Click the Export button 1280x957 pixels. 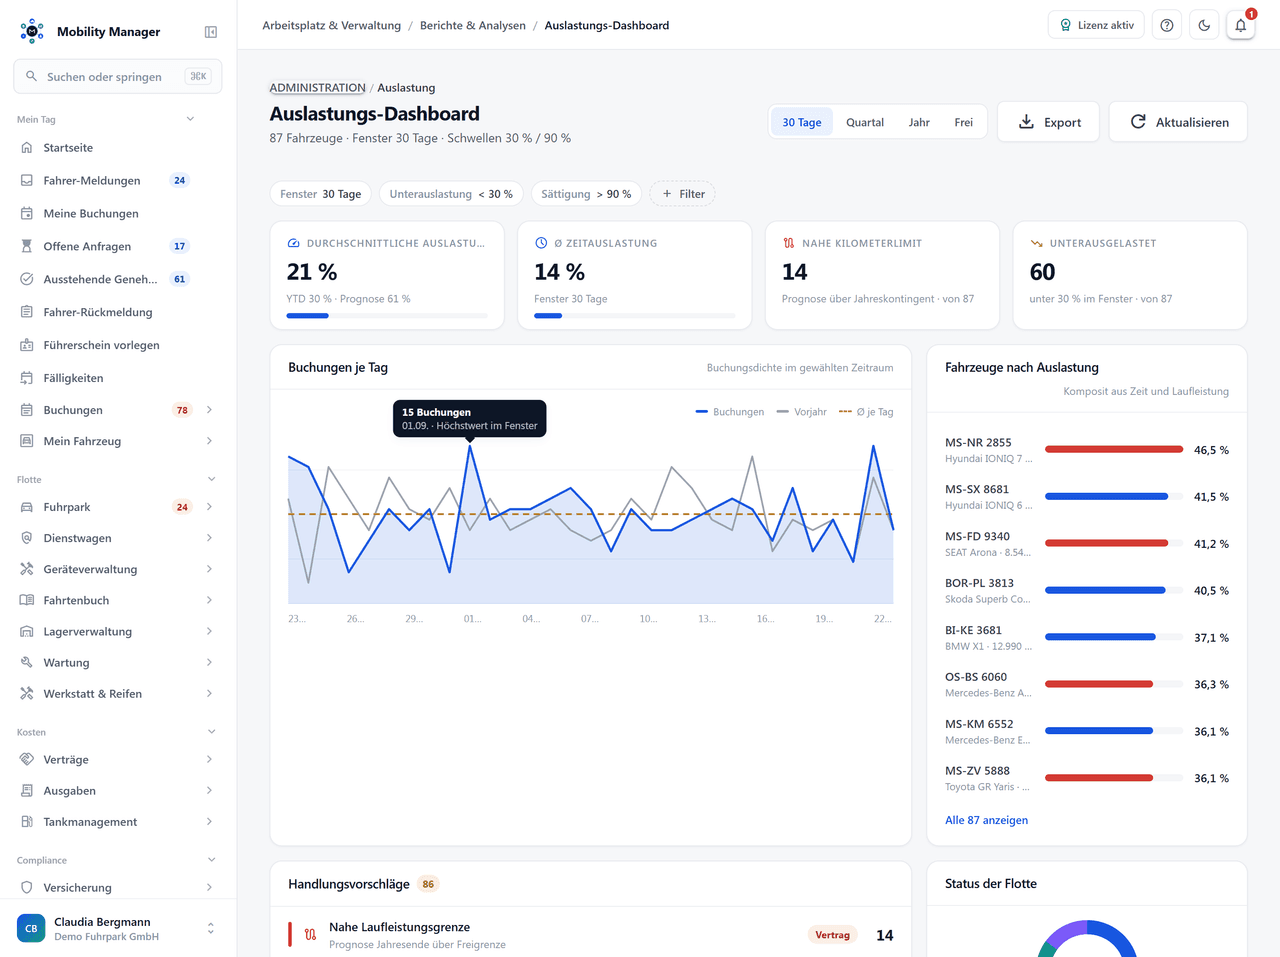[x=1049, y=122]
